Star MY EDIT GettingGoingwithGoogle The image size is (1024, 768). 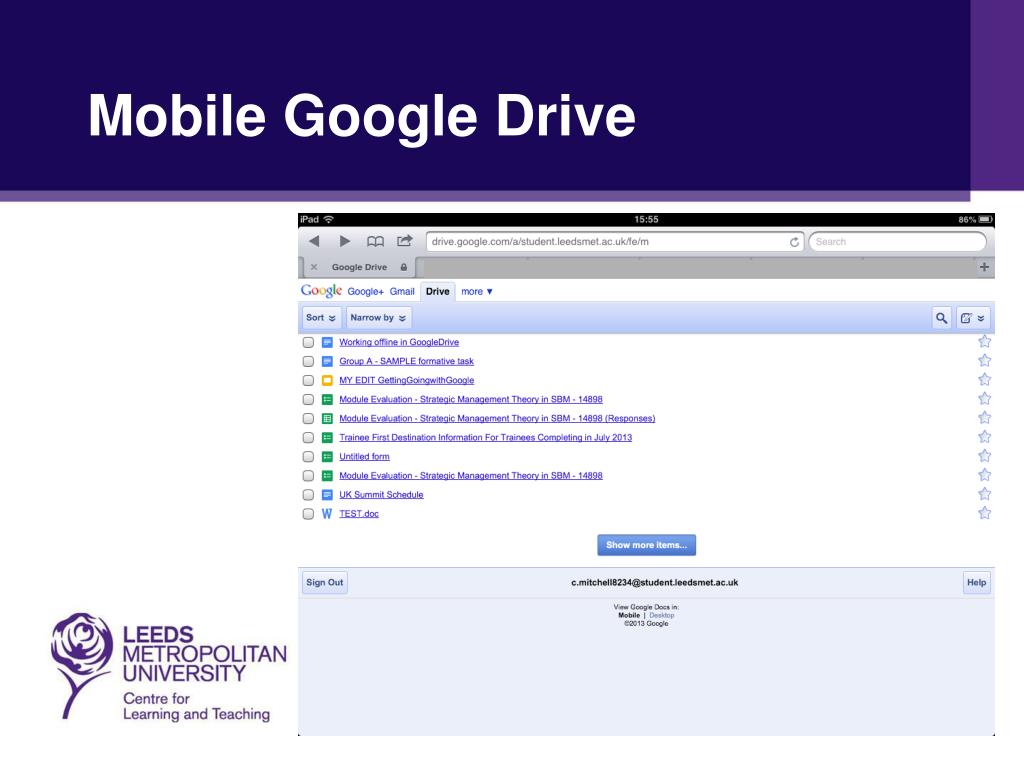pyautogui.click(x=984, y=379)
